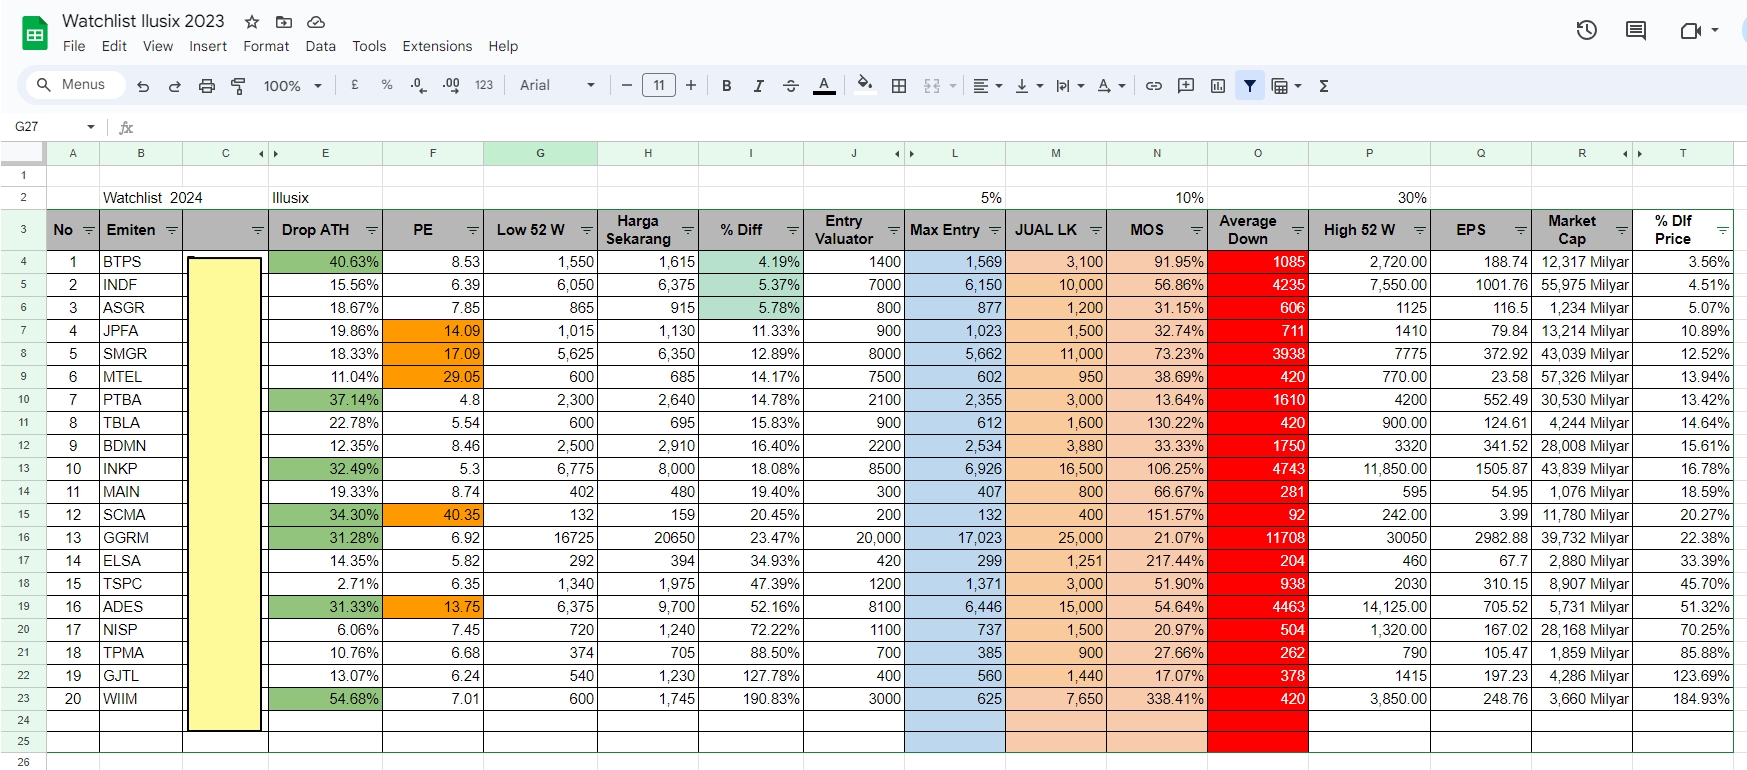Select the BTPS emiten cell

coord(141,262)
